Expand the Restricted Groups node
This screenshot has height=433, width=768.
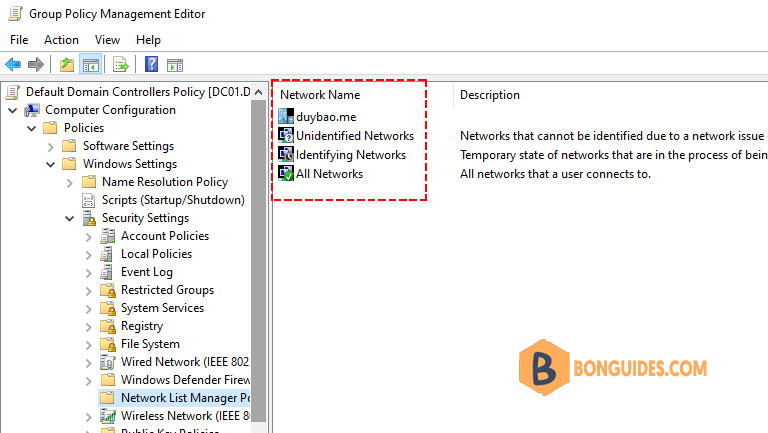point(89,291)
